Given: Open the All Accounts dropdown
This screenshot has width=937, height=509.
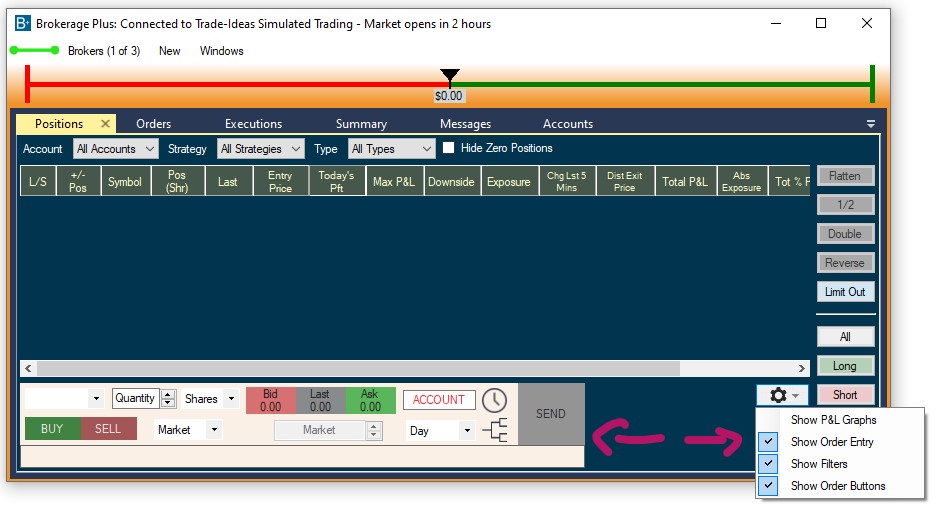Looking at the screenshot, I should pyautogui.click(x=116, y=149).
